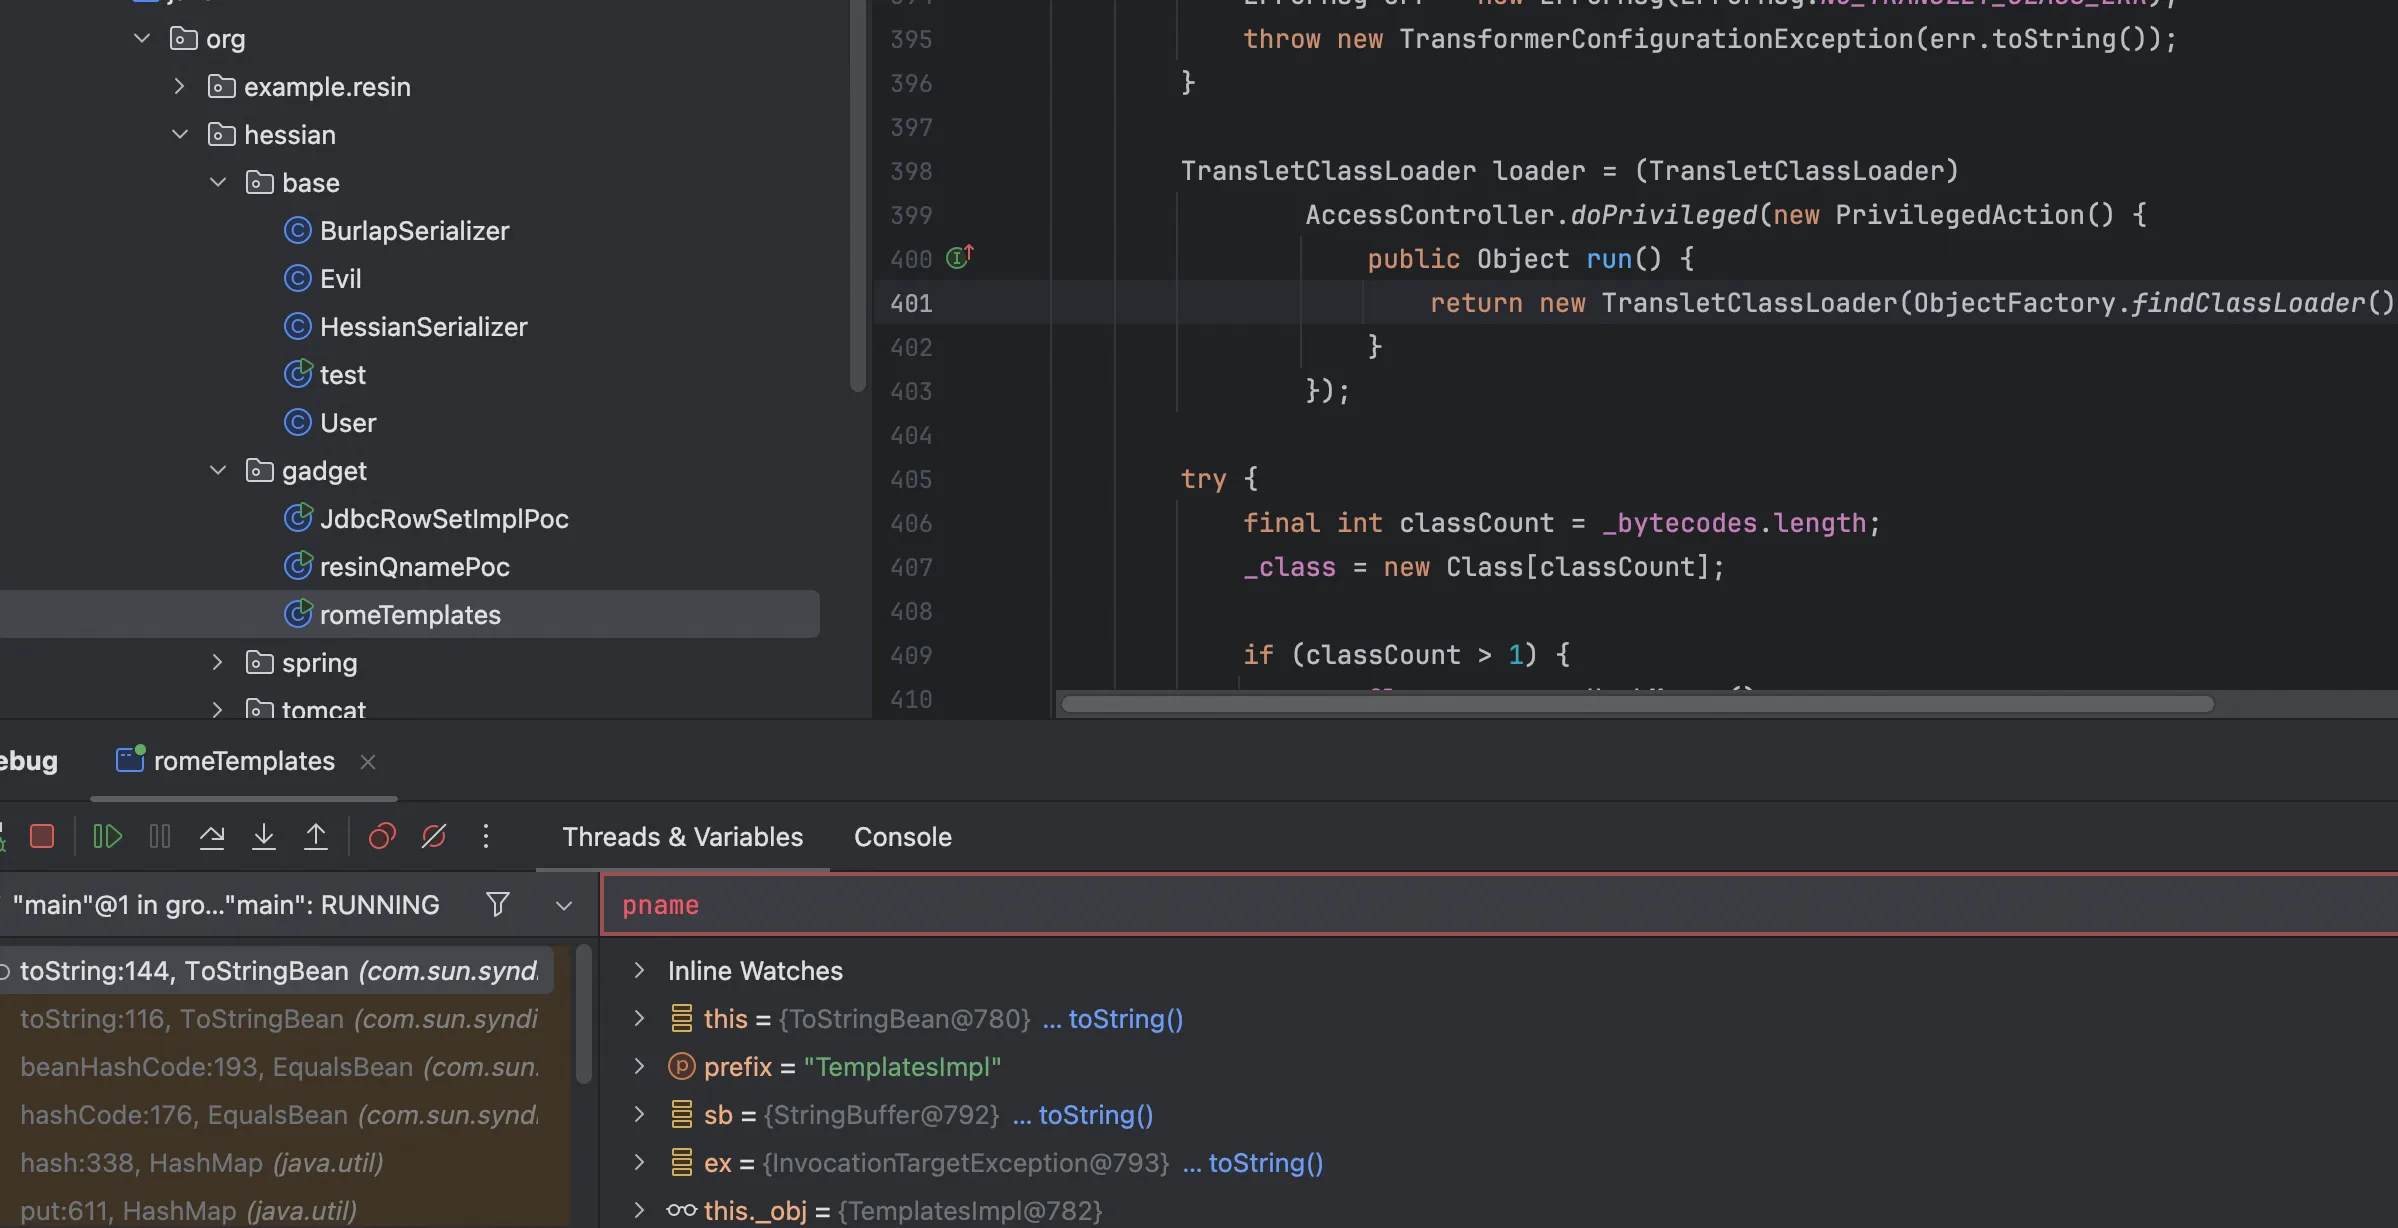2398x1228 pixels.
Task: Switch to Console tab
Action: pos(902,837)
